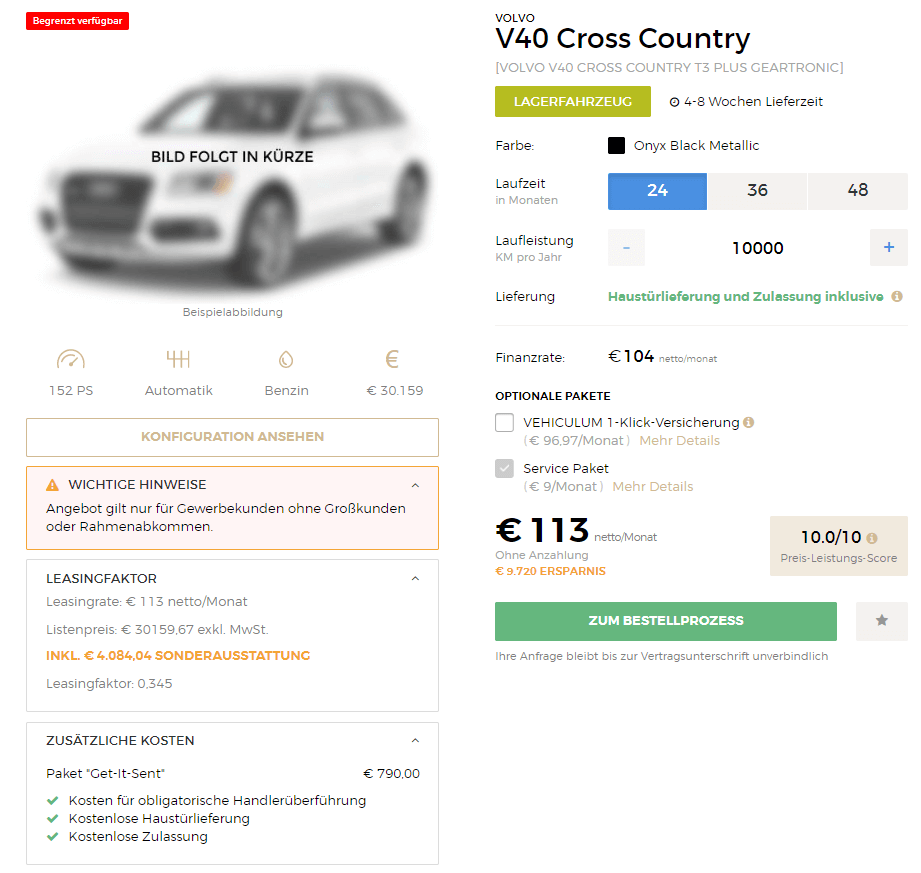
Task: Toggle the Service Paket checkbox
Action: pos(505,468)
